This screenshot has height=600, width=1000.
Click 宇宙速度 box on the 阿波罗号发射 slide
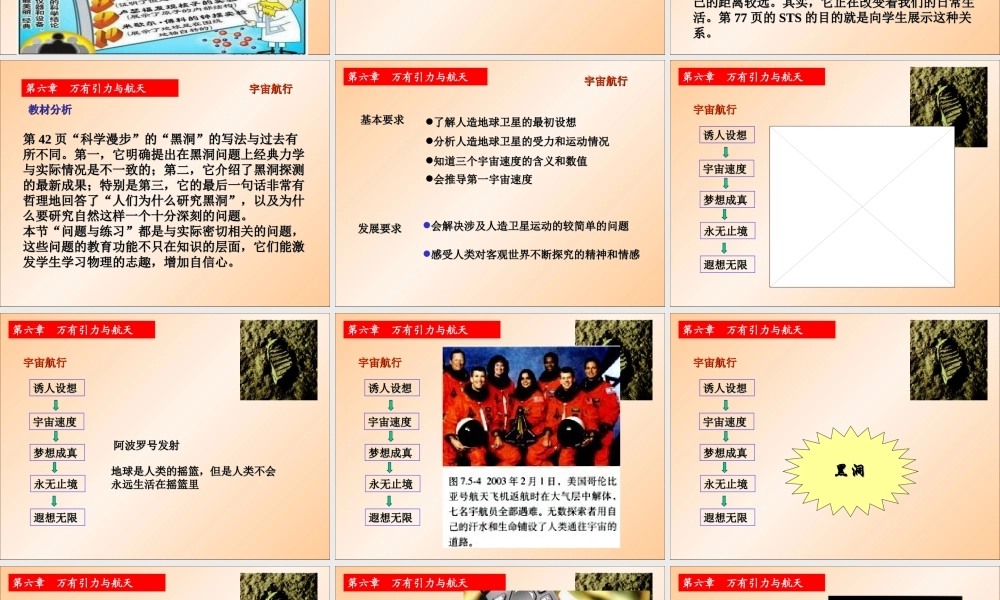point(55,421)
